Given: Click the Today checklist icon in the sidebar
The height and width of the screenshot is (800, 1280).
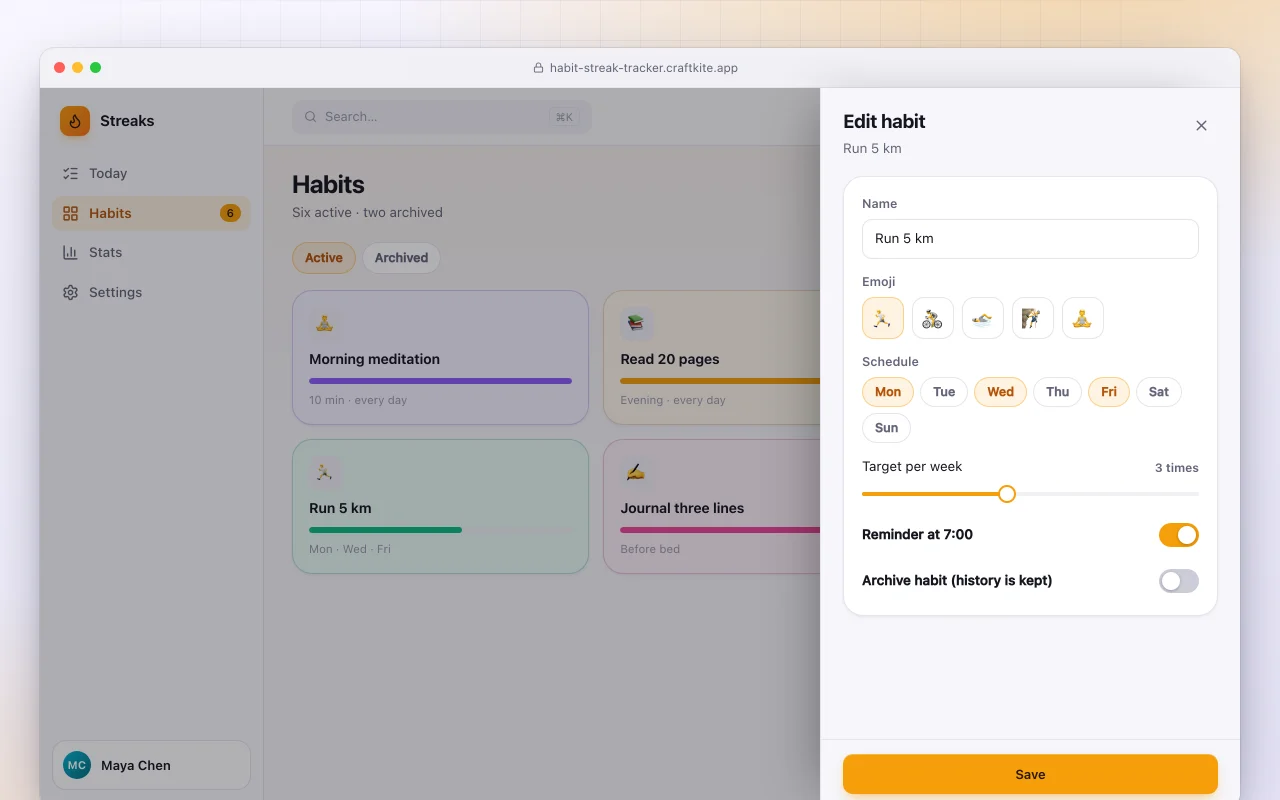Looking at the screenshot, I should [70, 173].
